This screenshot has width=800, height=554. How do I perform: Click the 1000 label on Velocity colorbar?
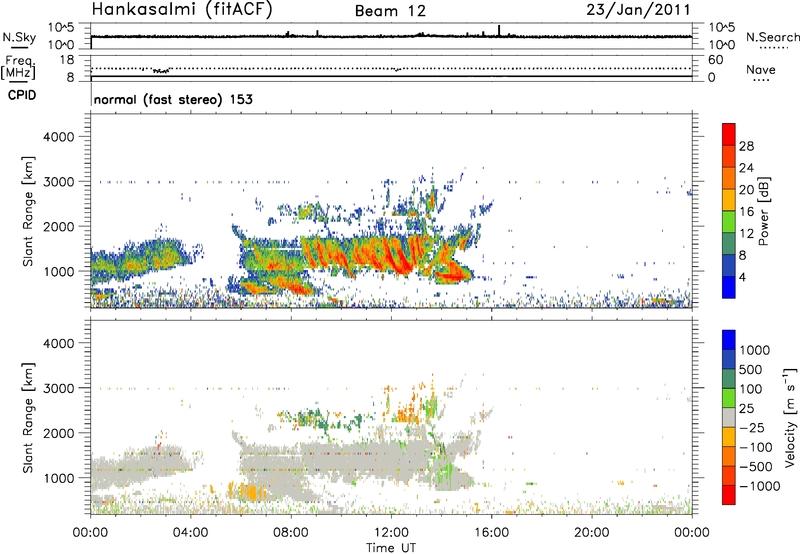coord(755,350)
